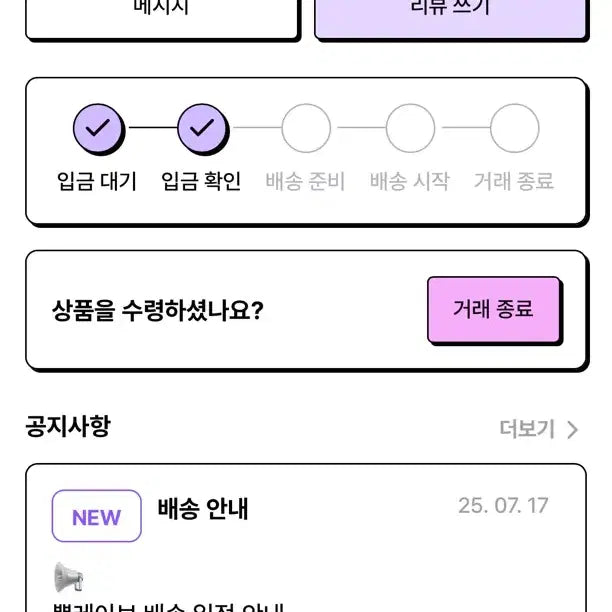
Task: Select the 배송 시작 step circle
Action: pyautogui.click(x=410, y=128)
